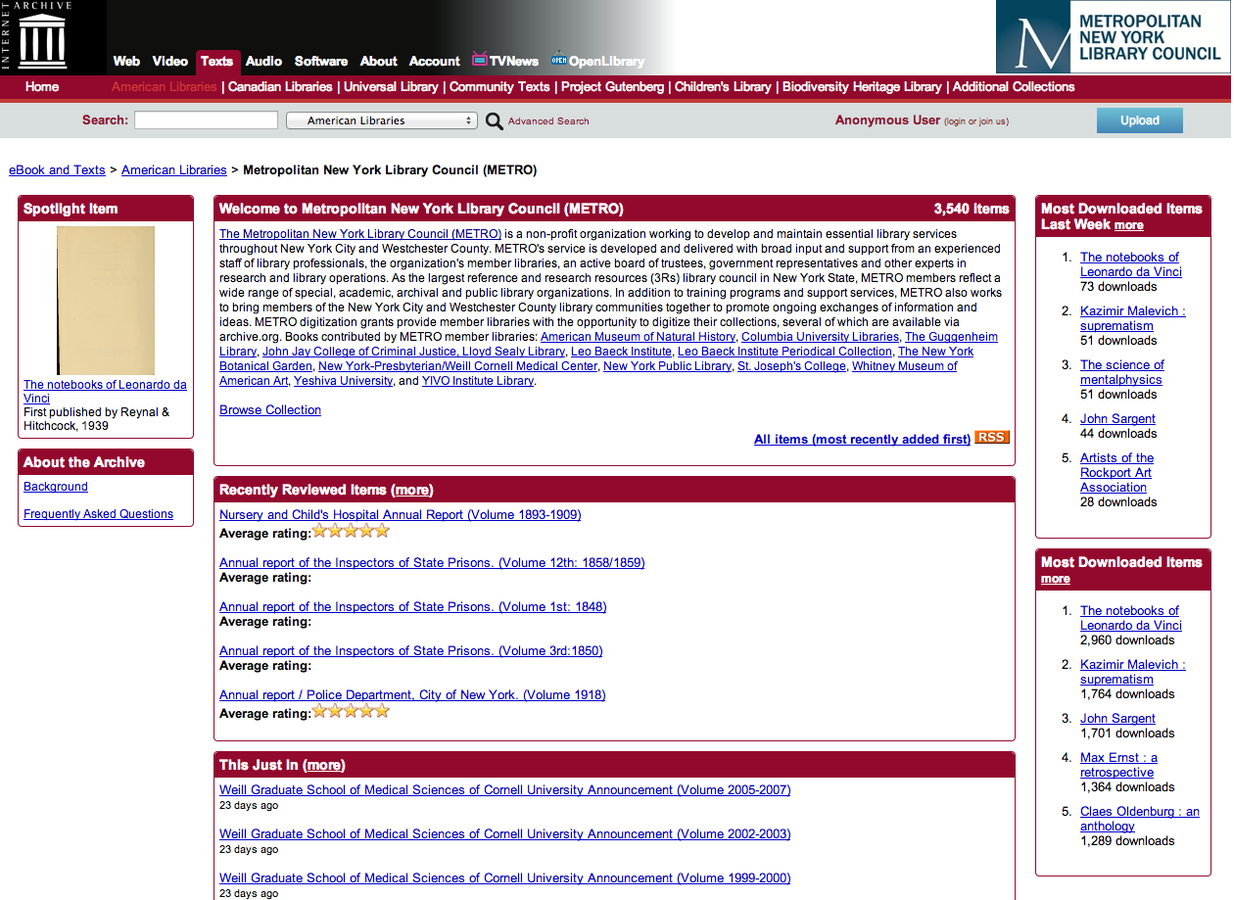Open the OpenLibrary icon link
1234x900 pixels.
[597, 61]
